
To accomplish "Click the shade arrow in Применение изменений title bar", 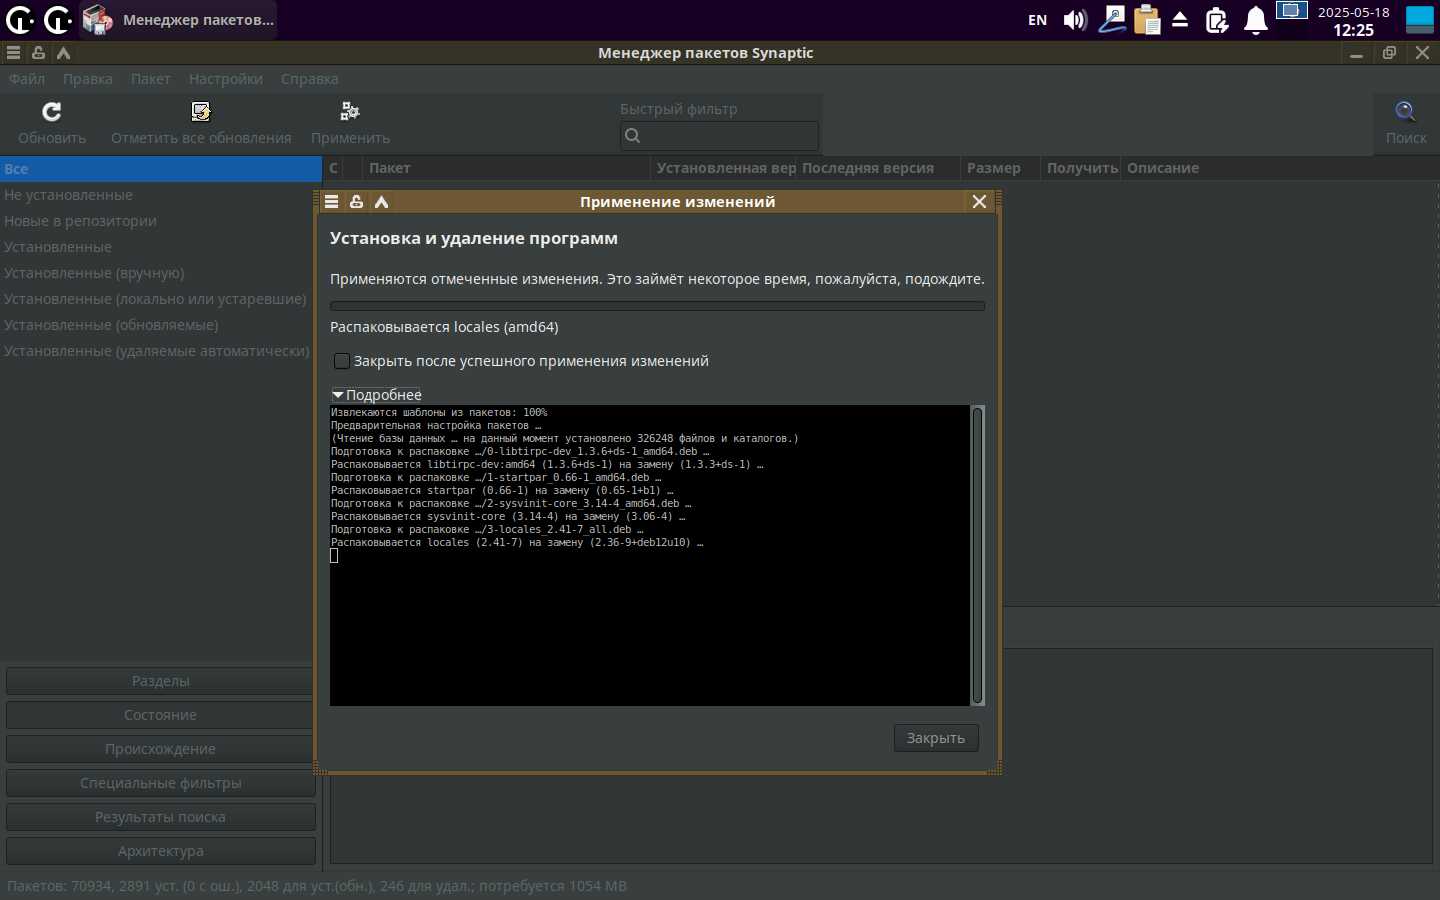I will coord(381,201).
